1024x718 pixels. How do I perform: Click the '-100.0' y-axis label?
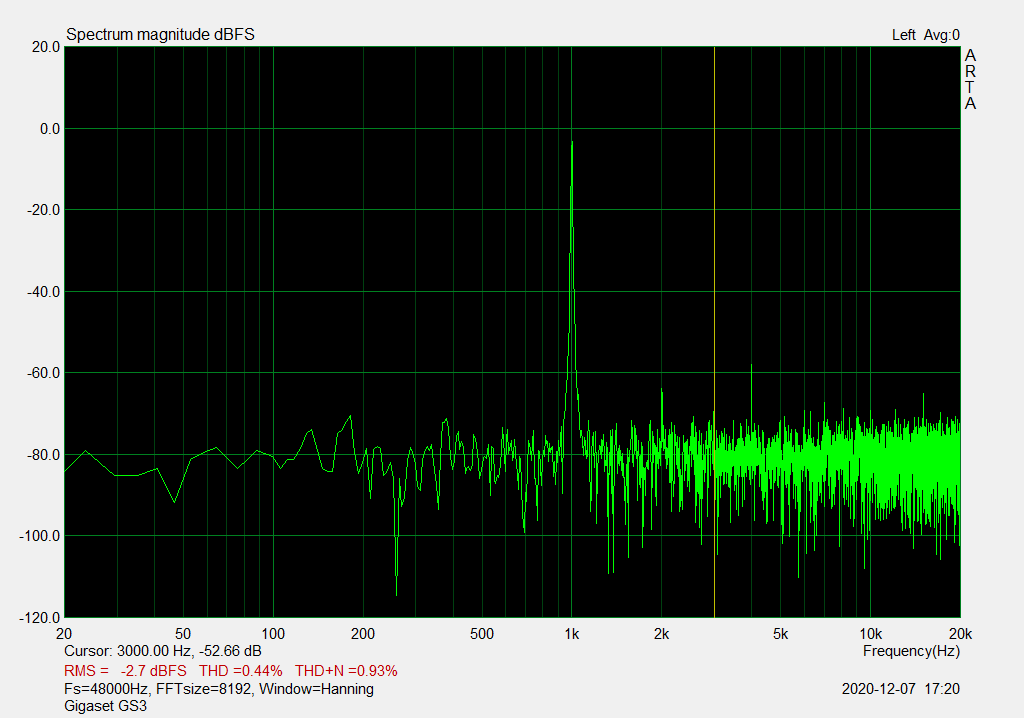(x=40, y=536)
